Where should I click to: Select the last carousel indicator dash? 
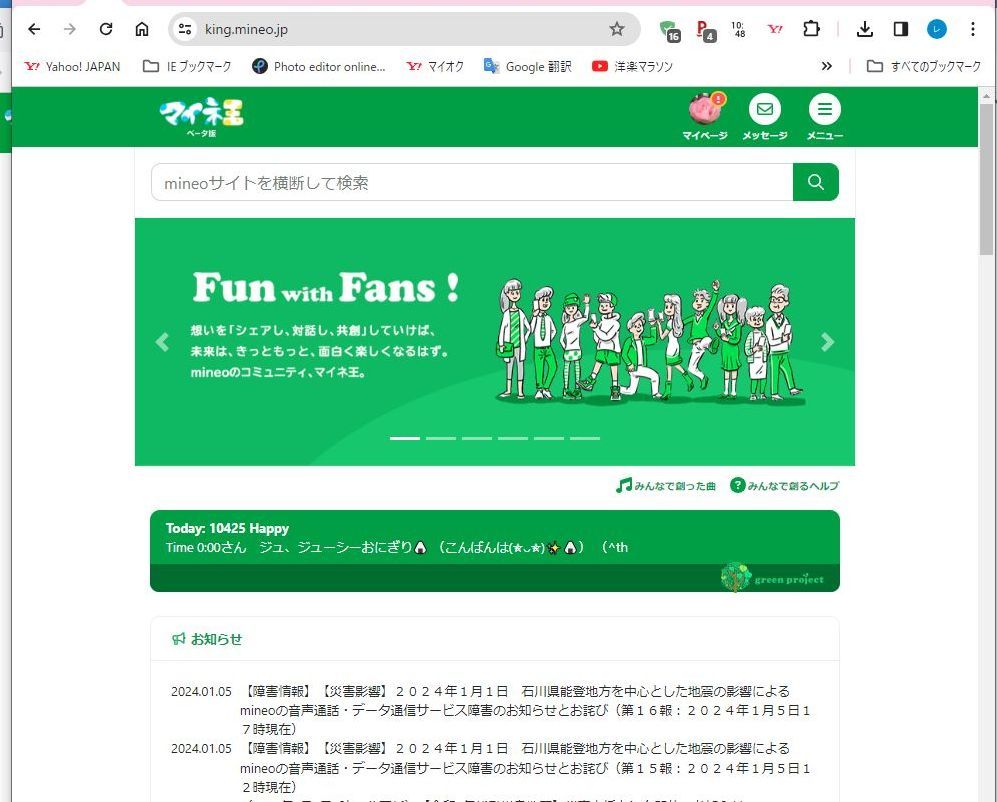pyautogui.click(x=585, y=438)
